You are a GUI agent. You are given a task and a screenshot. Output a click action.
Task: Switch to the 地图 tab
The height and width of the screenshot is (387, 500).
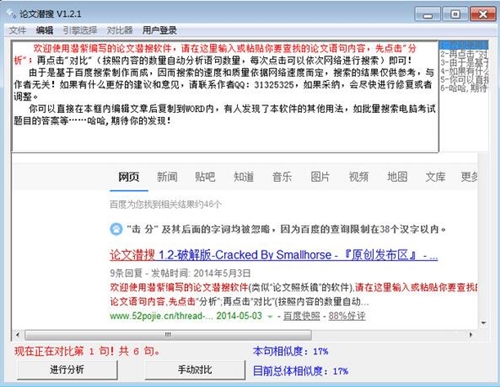click(397, 177)
